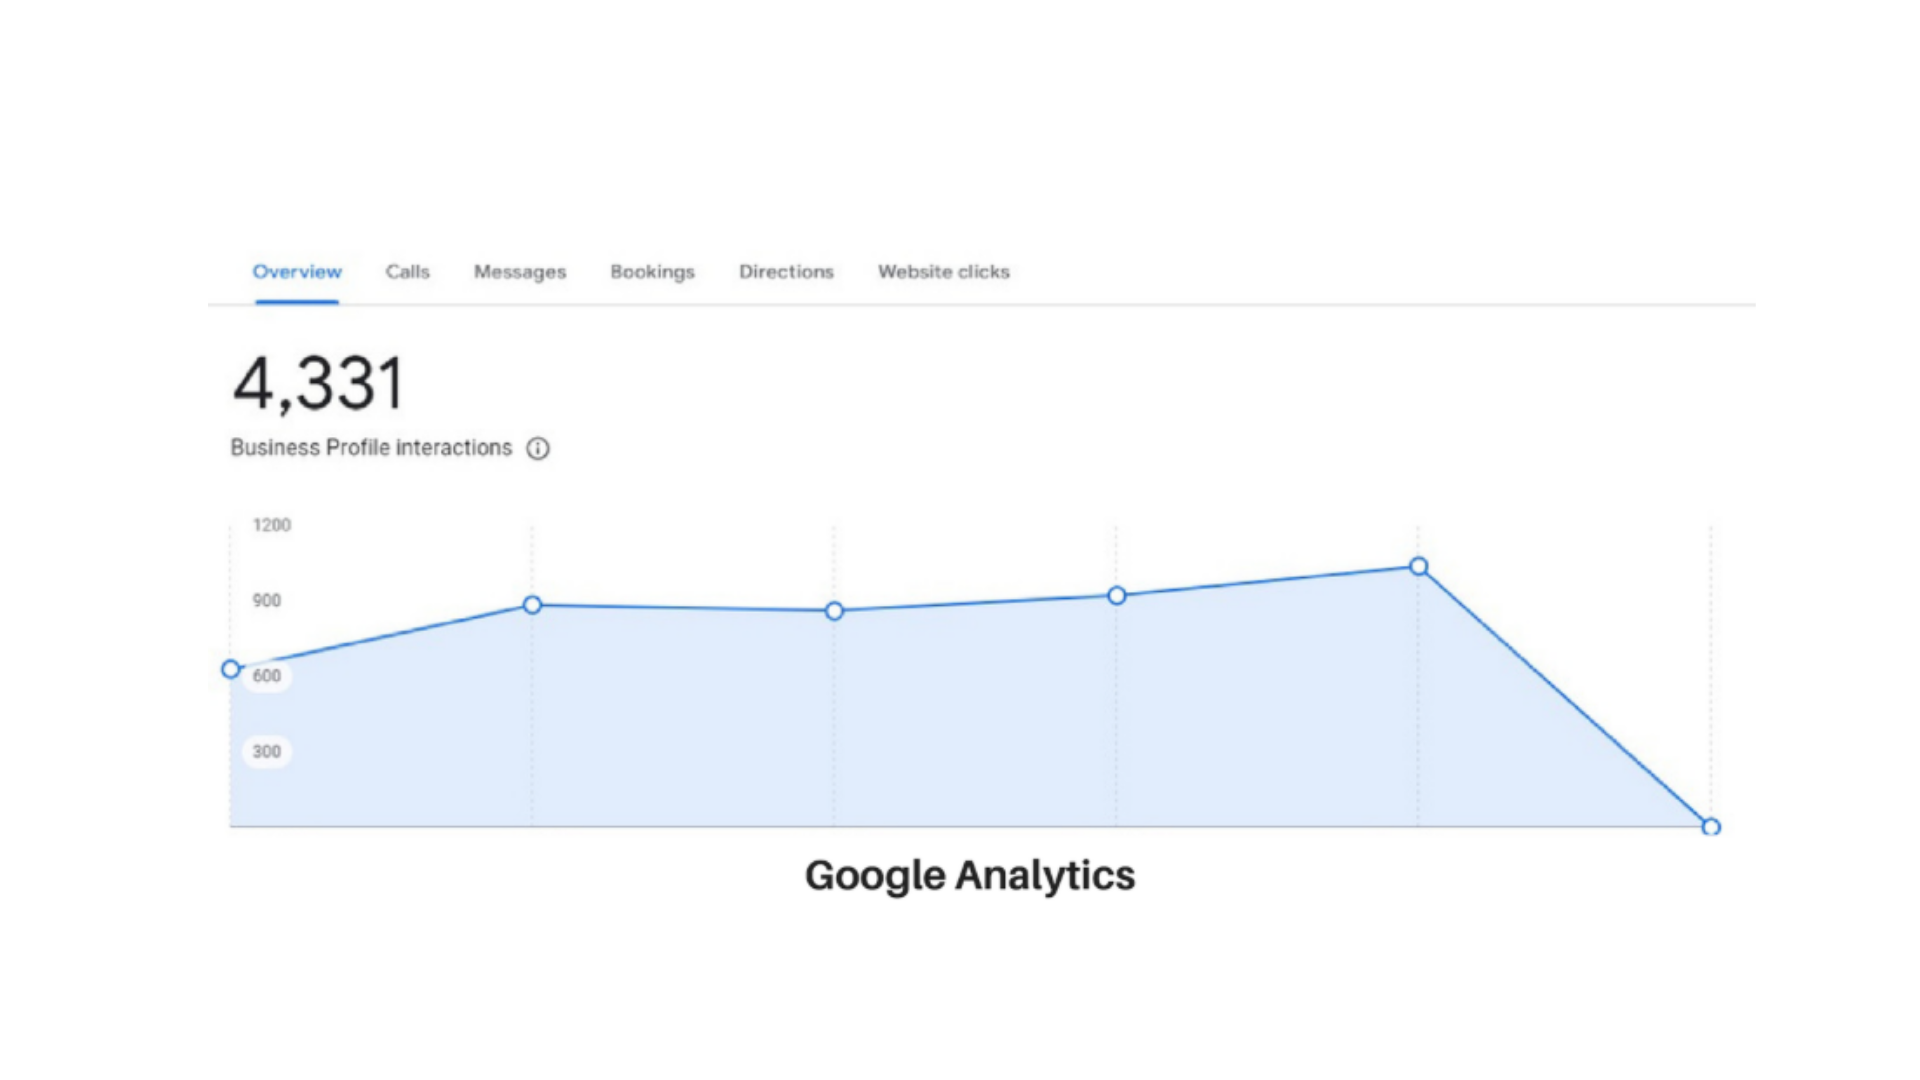Select the fourth data point on the line

point(1117,596)
